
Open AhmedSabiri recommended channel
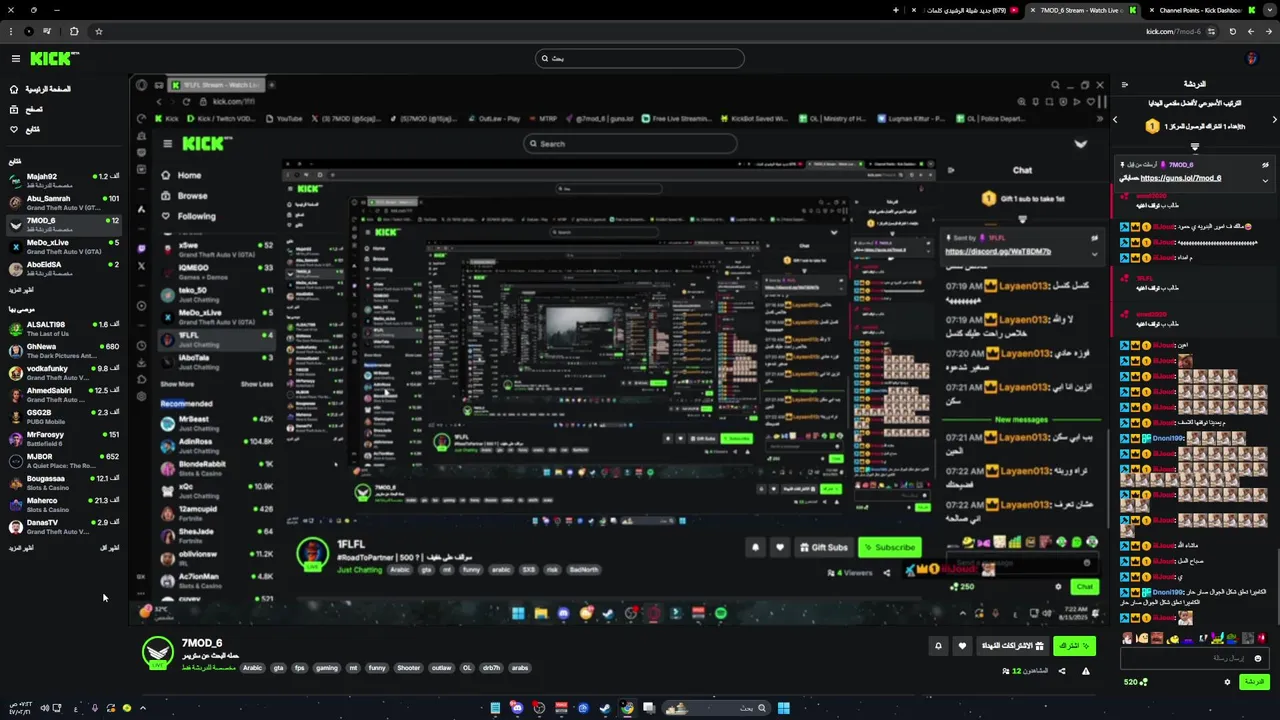[64, 394]
